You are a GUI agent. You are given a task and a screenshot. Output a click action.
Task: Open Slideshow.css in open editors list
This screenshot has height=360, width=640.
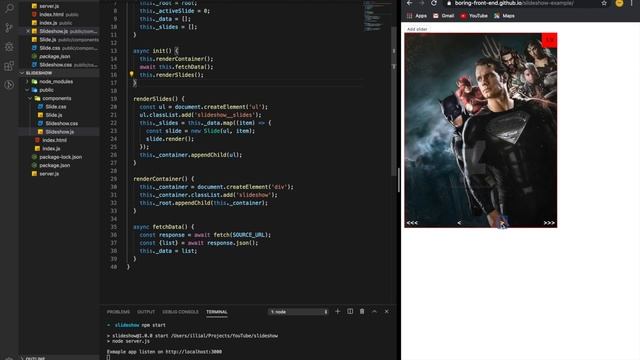click(x=56, y=64)
